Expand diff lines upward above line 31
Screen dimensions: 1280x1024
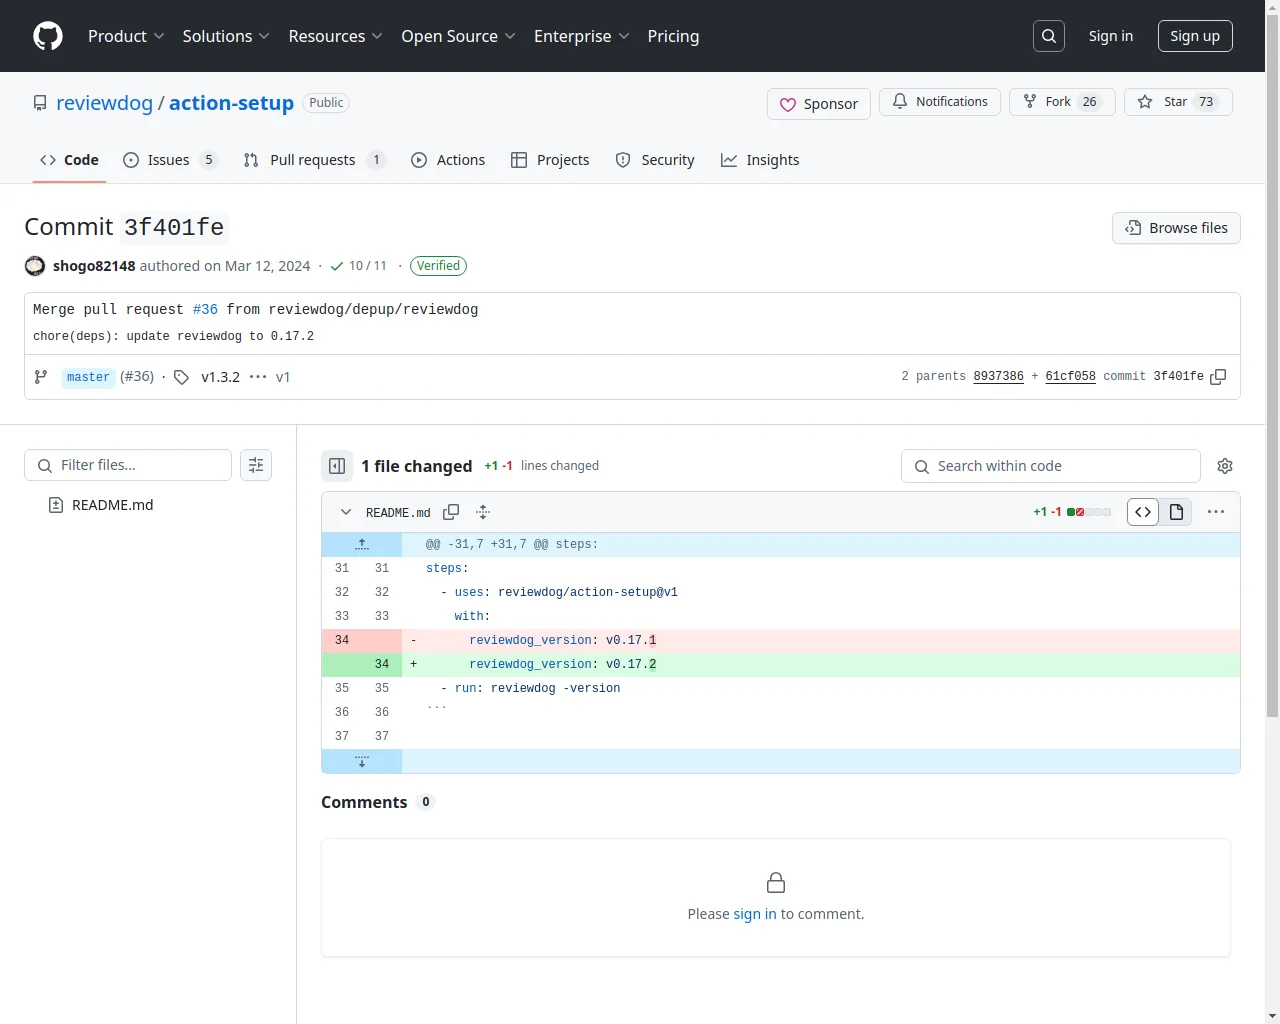(x=362, y=544)
